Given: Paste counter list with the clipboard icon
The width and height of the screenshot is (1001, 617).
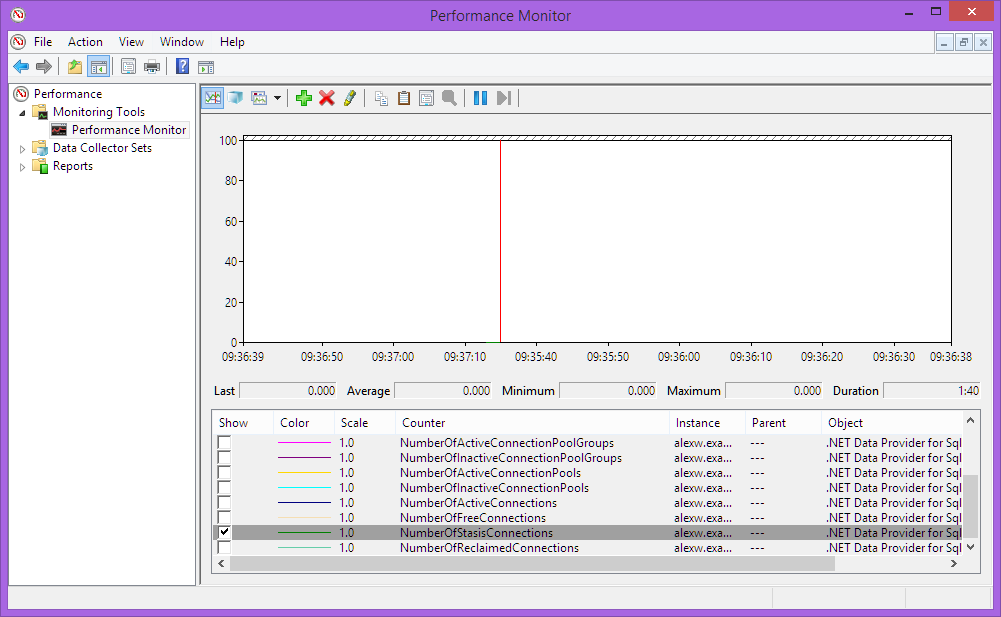Looking at the screenshot, I should (x=403, y=97).
